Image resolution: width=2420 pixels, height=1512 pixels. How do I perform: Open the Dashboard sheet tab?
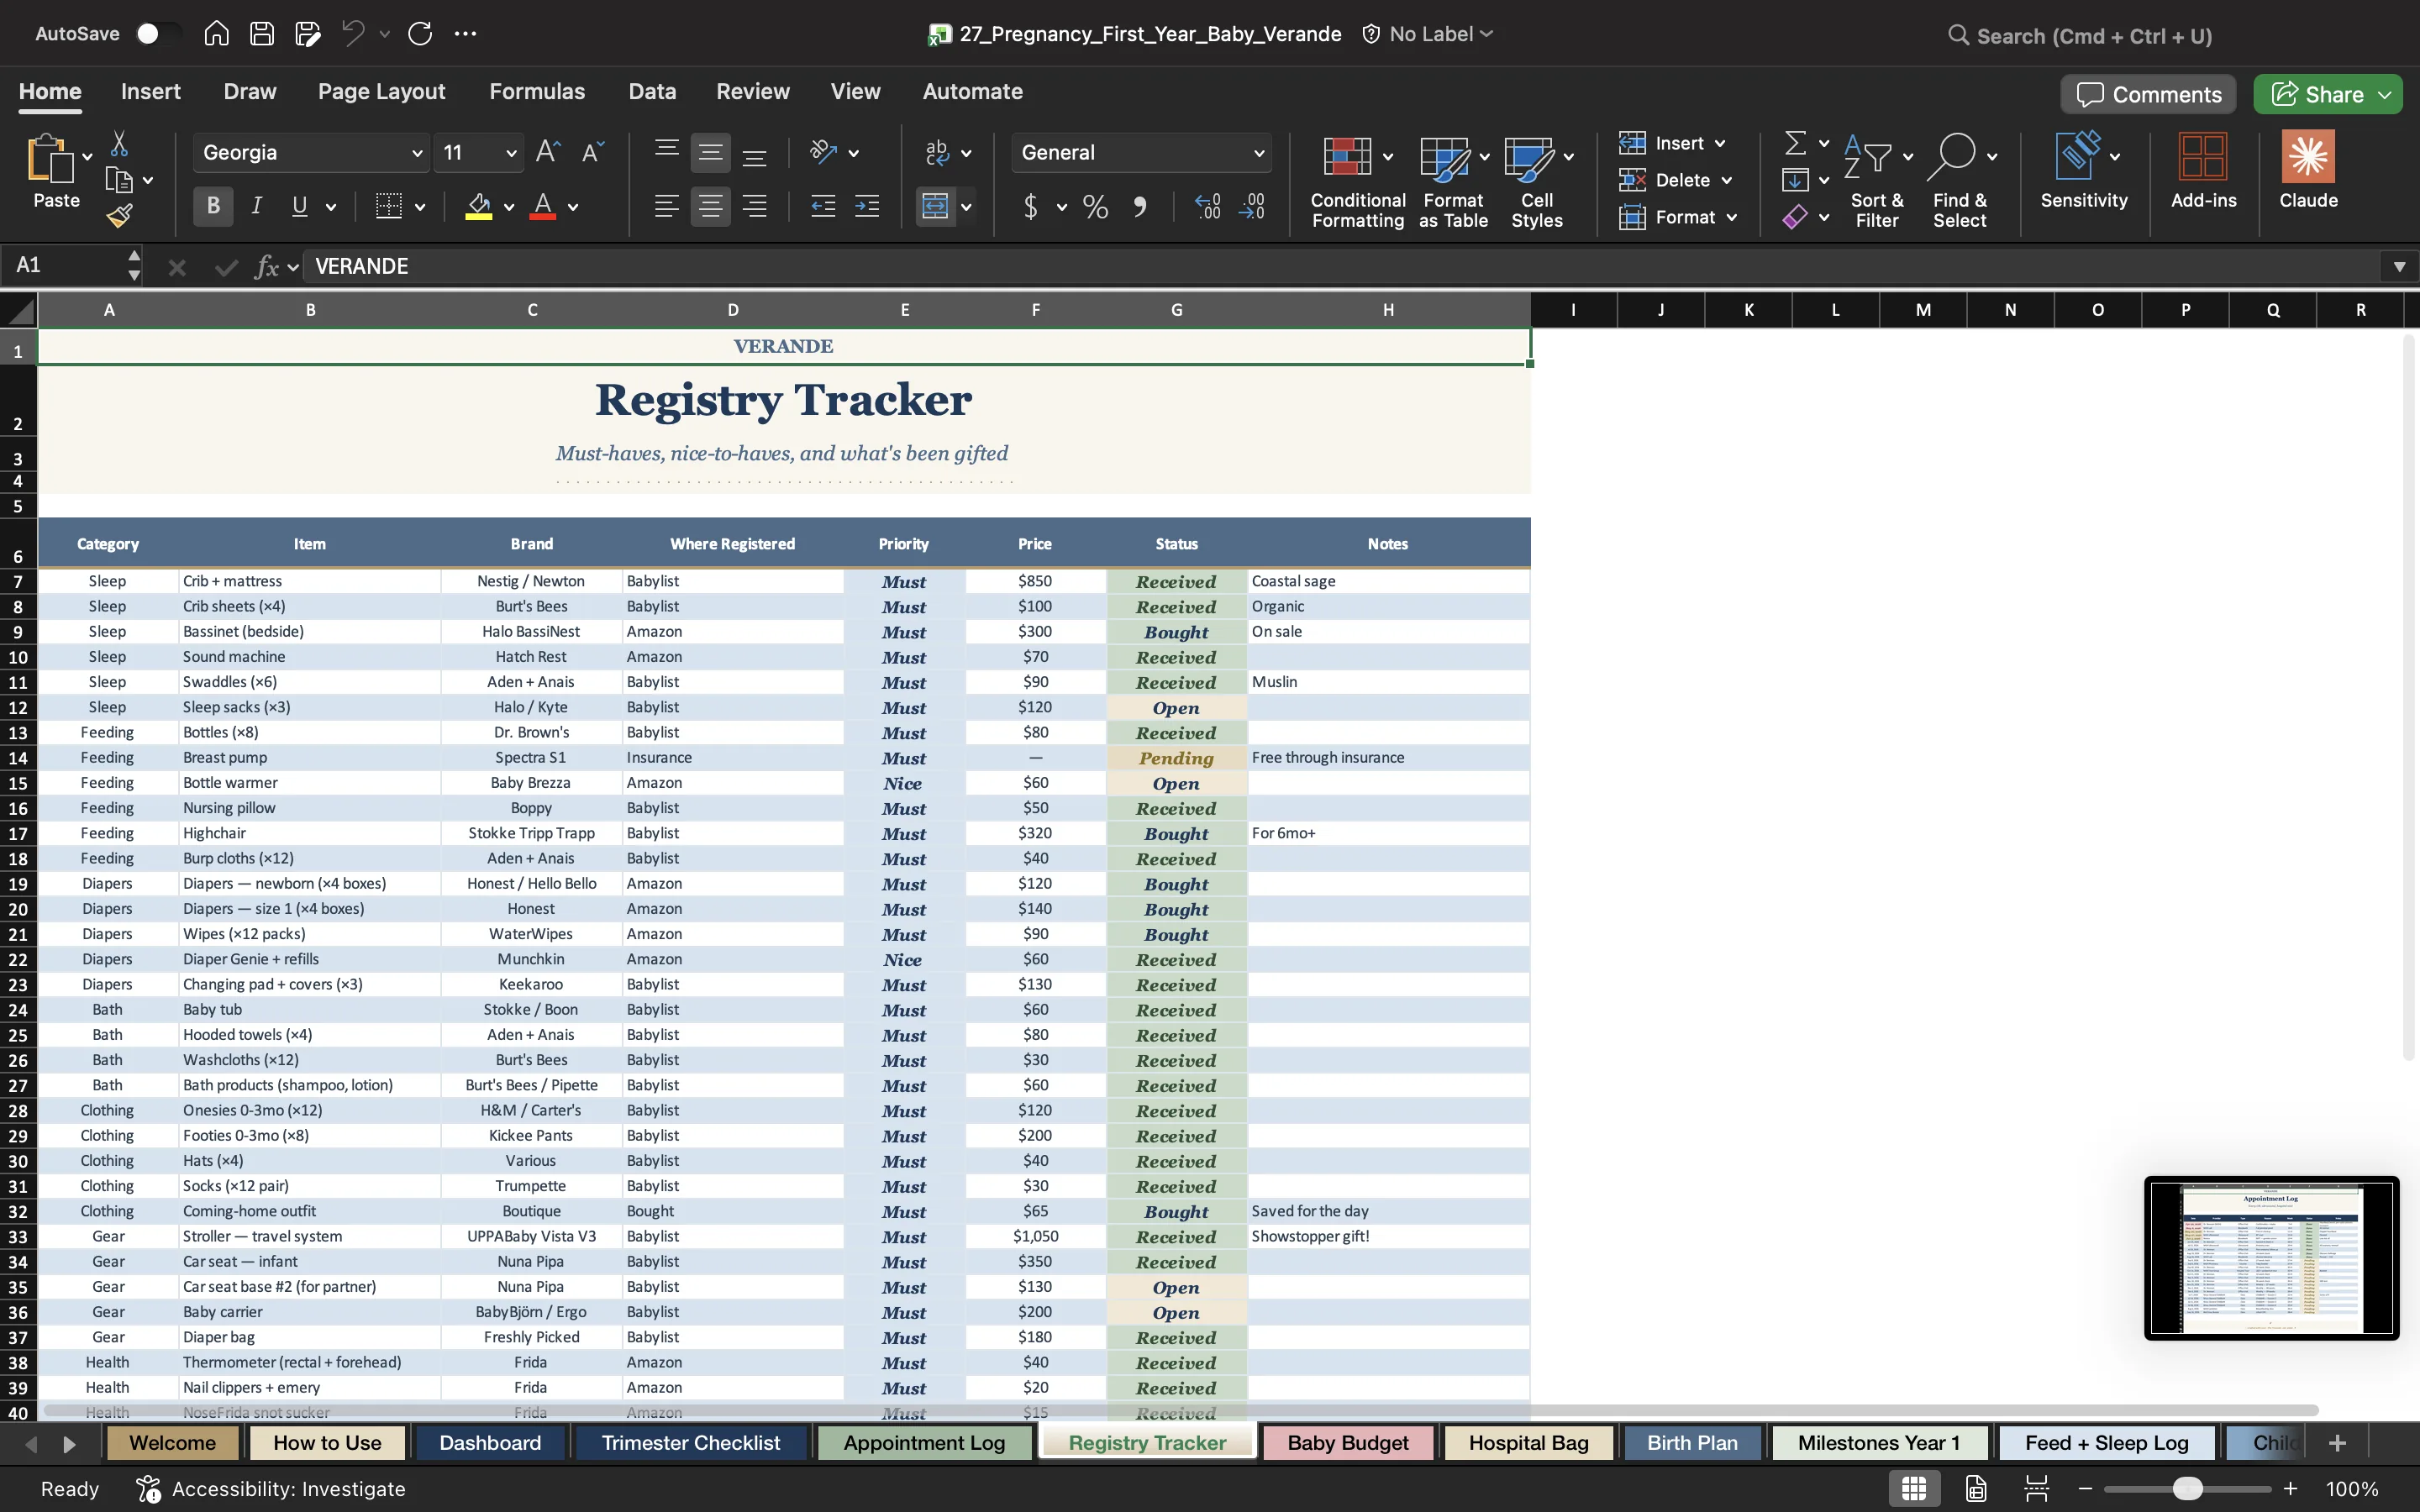tap(490, 1442)
